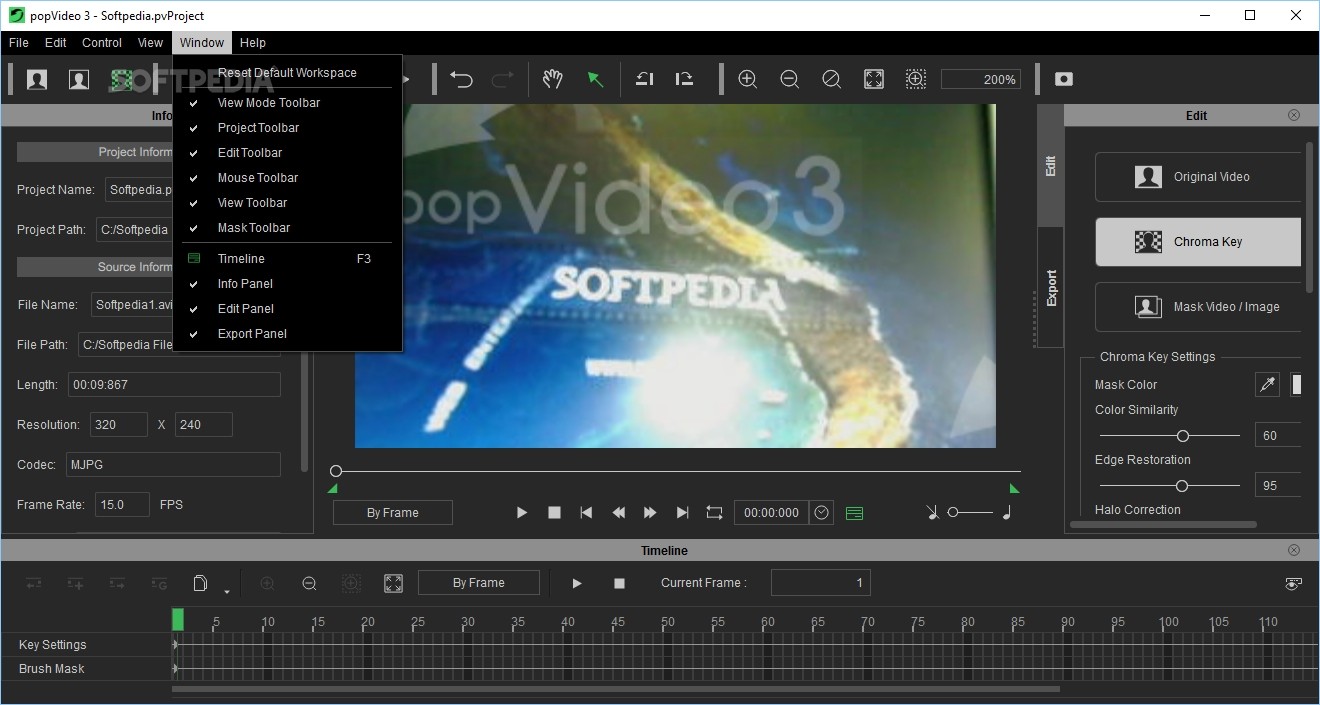Open the Control menu
The height and width of the screenshot is (705, 1320).
coord(102,43)
